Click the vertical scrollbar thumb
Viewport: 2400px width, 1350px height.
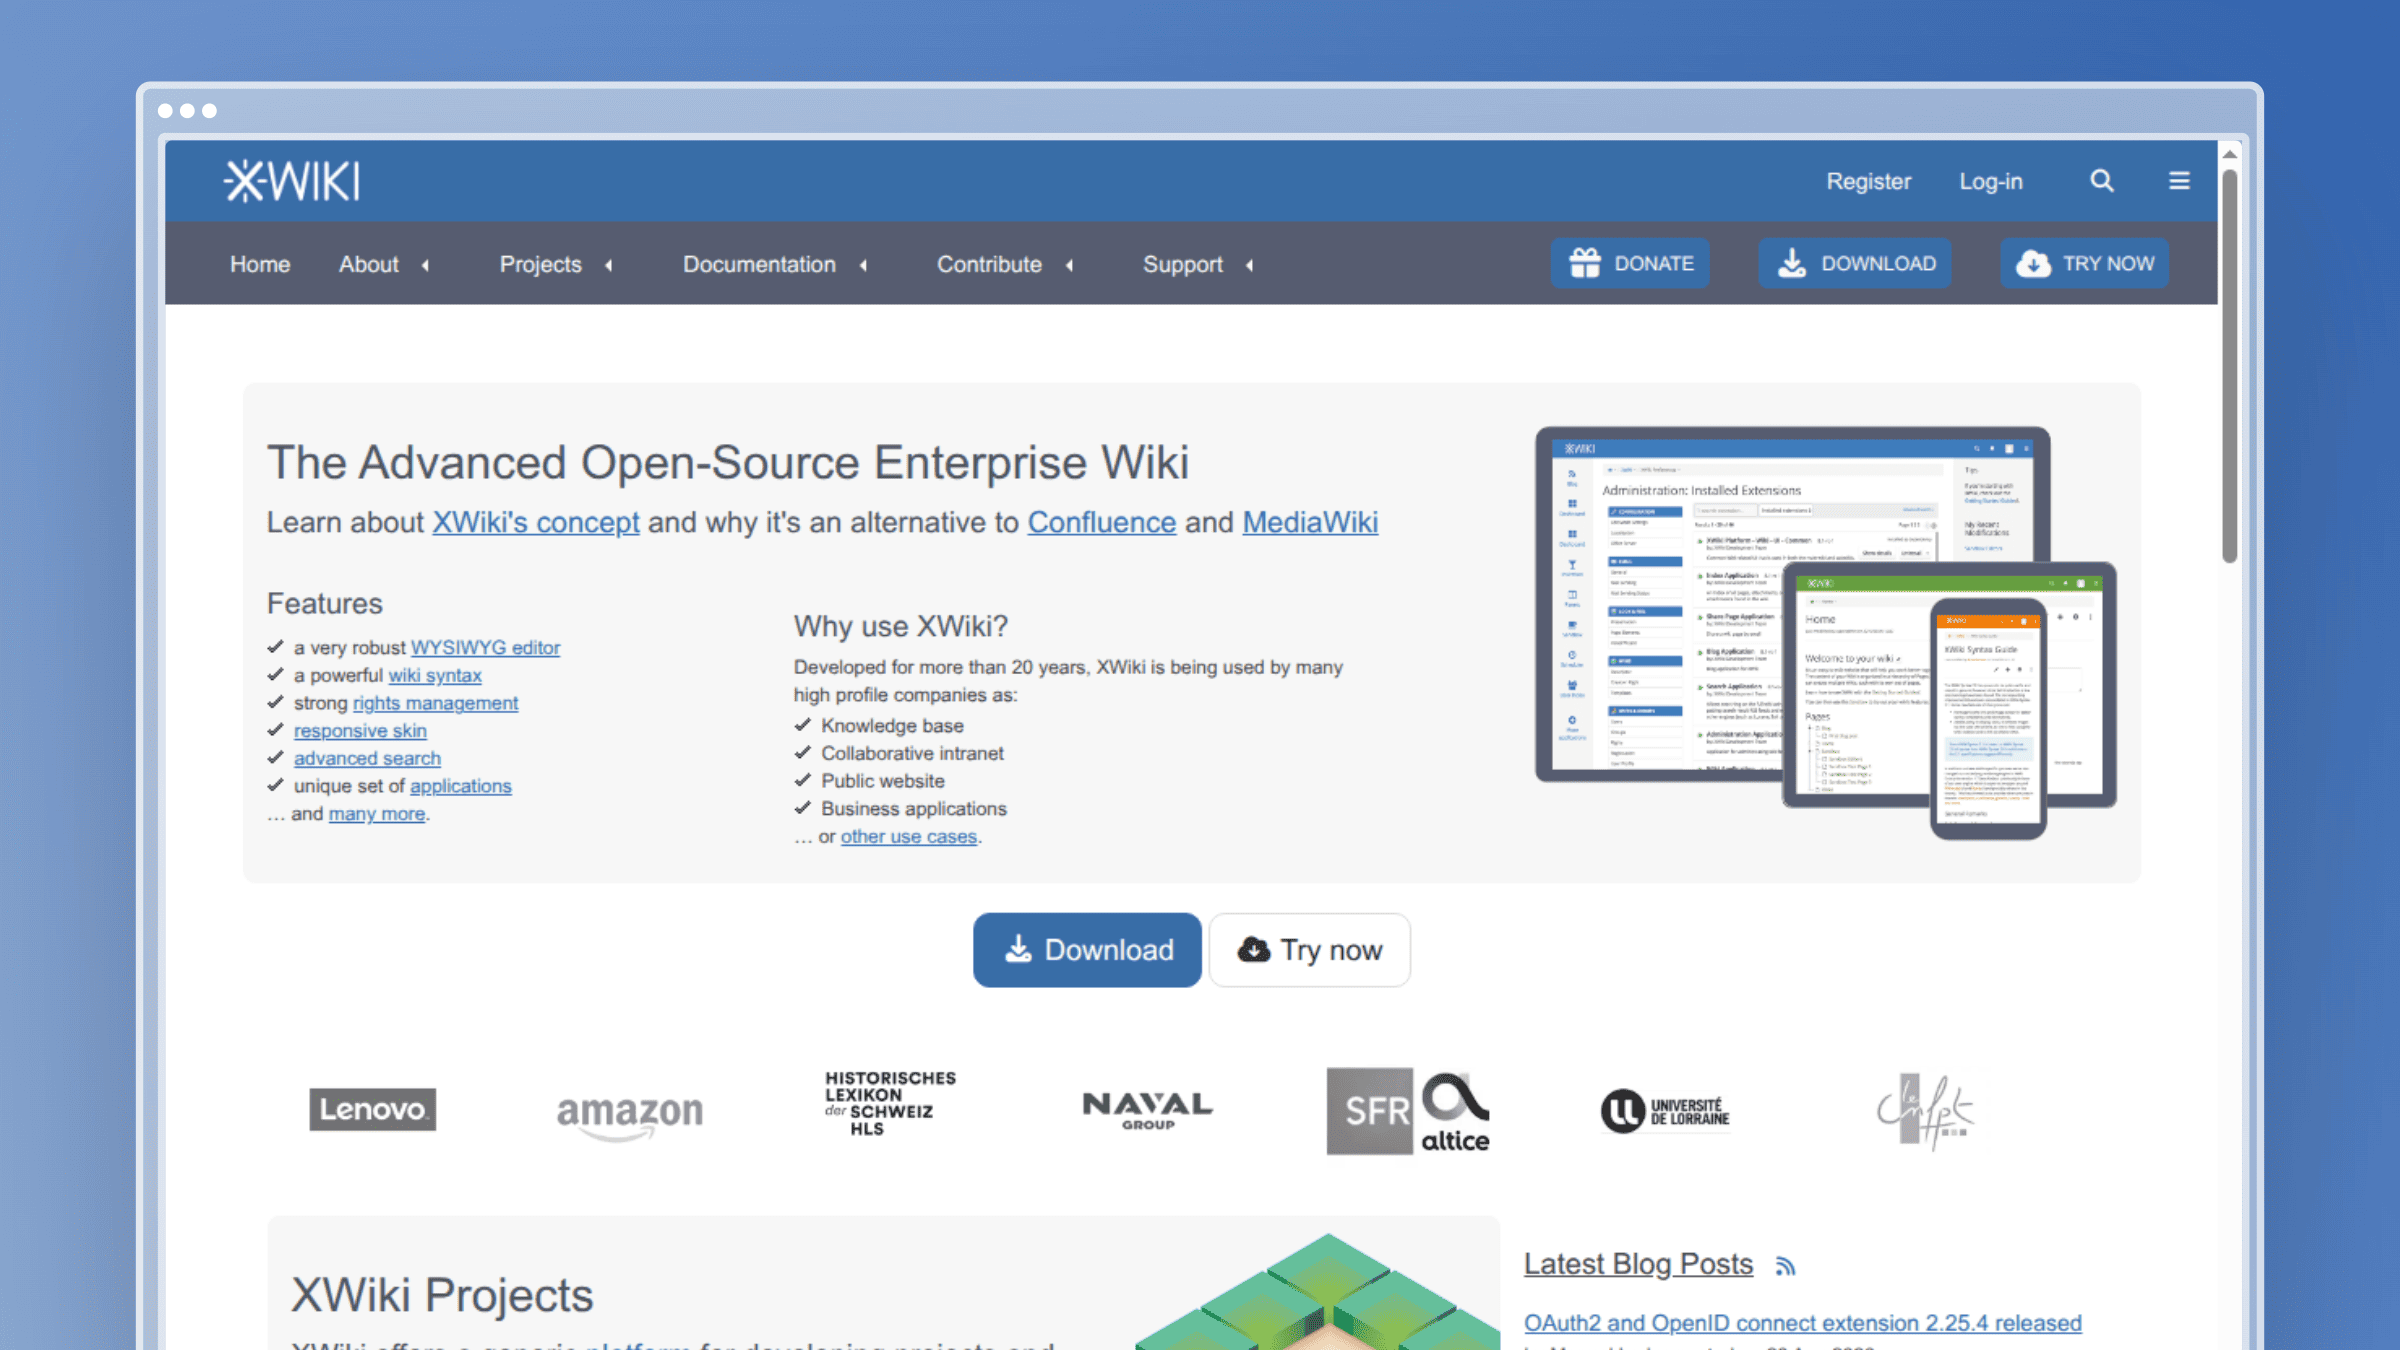[x=2229, y=366]
